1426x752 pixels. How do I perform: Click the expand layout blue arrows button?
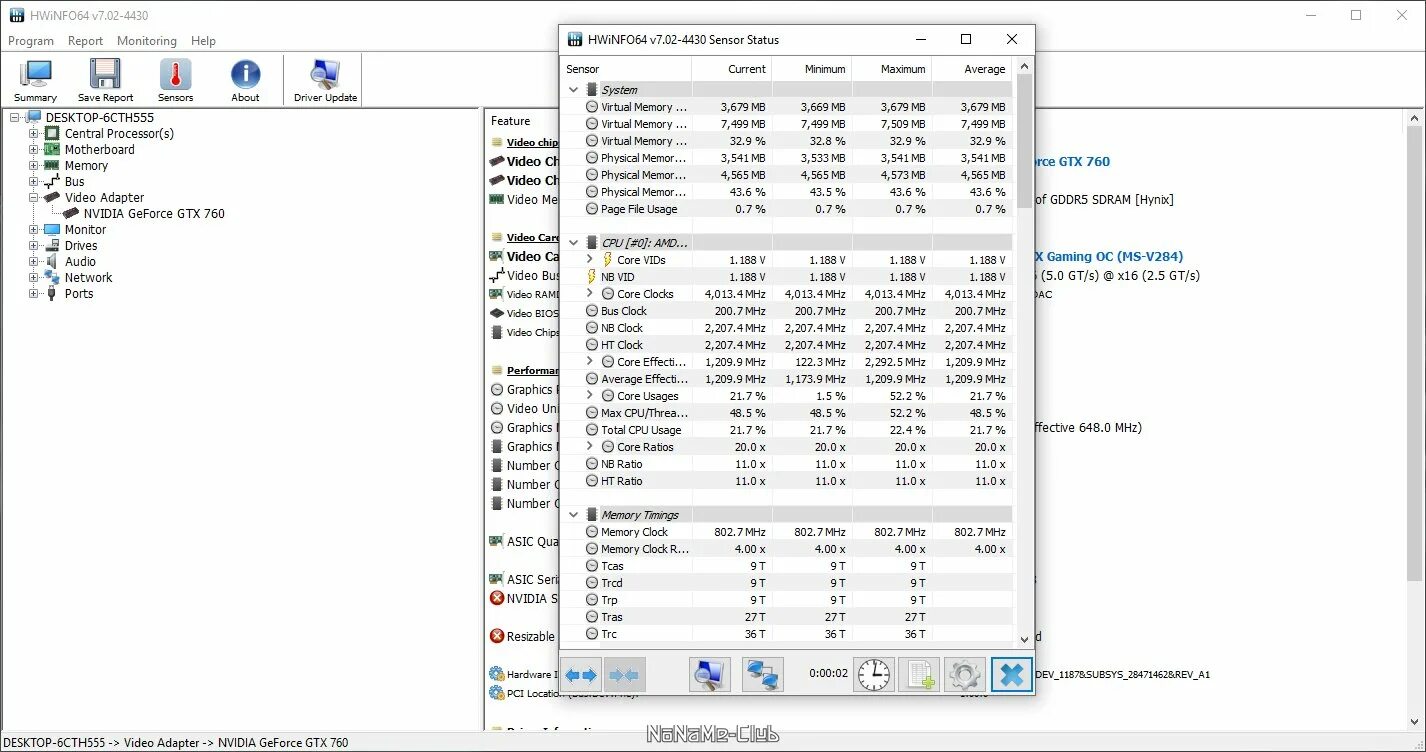click(x=581, y=675)
